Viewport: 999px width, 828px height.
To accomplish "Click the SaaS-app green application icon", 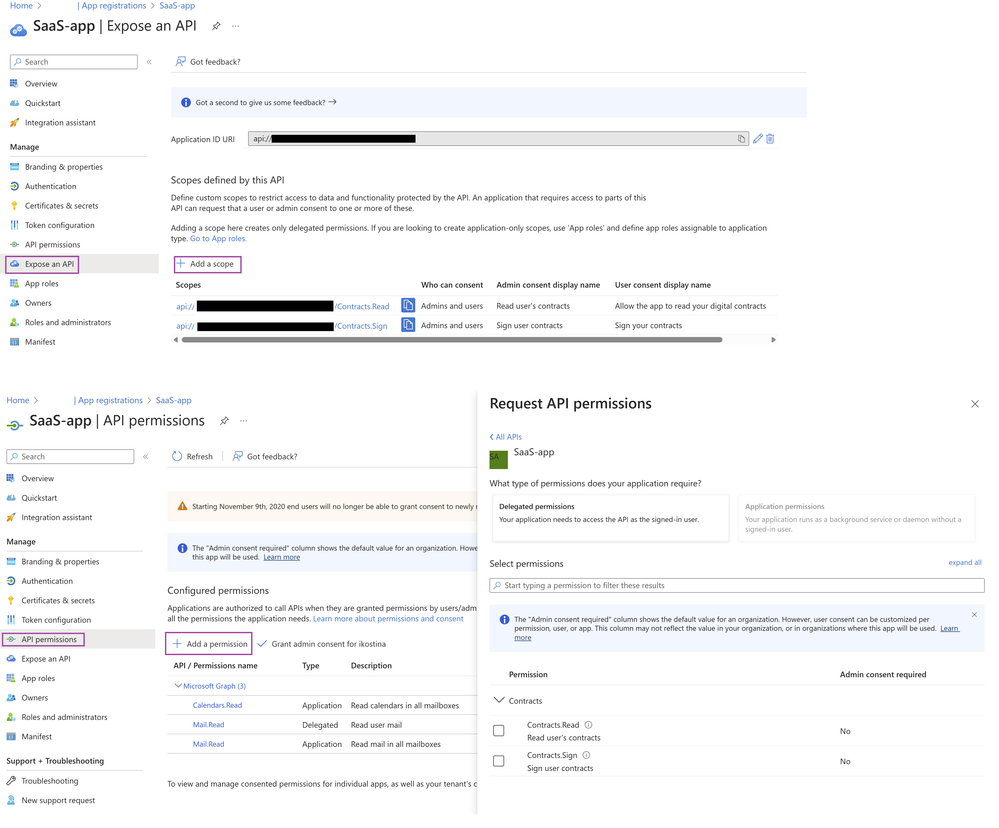I will (x=498, y=459).
